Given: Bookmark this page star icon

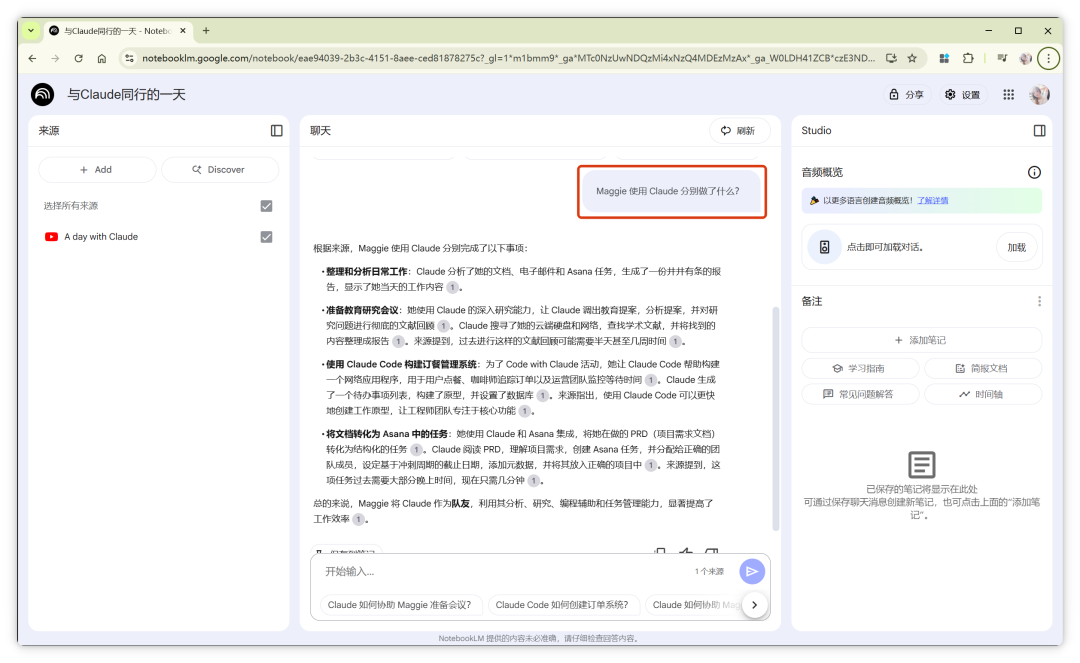Looking at the screenshot, I should point(912,59).
